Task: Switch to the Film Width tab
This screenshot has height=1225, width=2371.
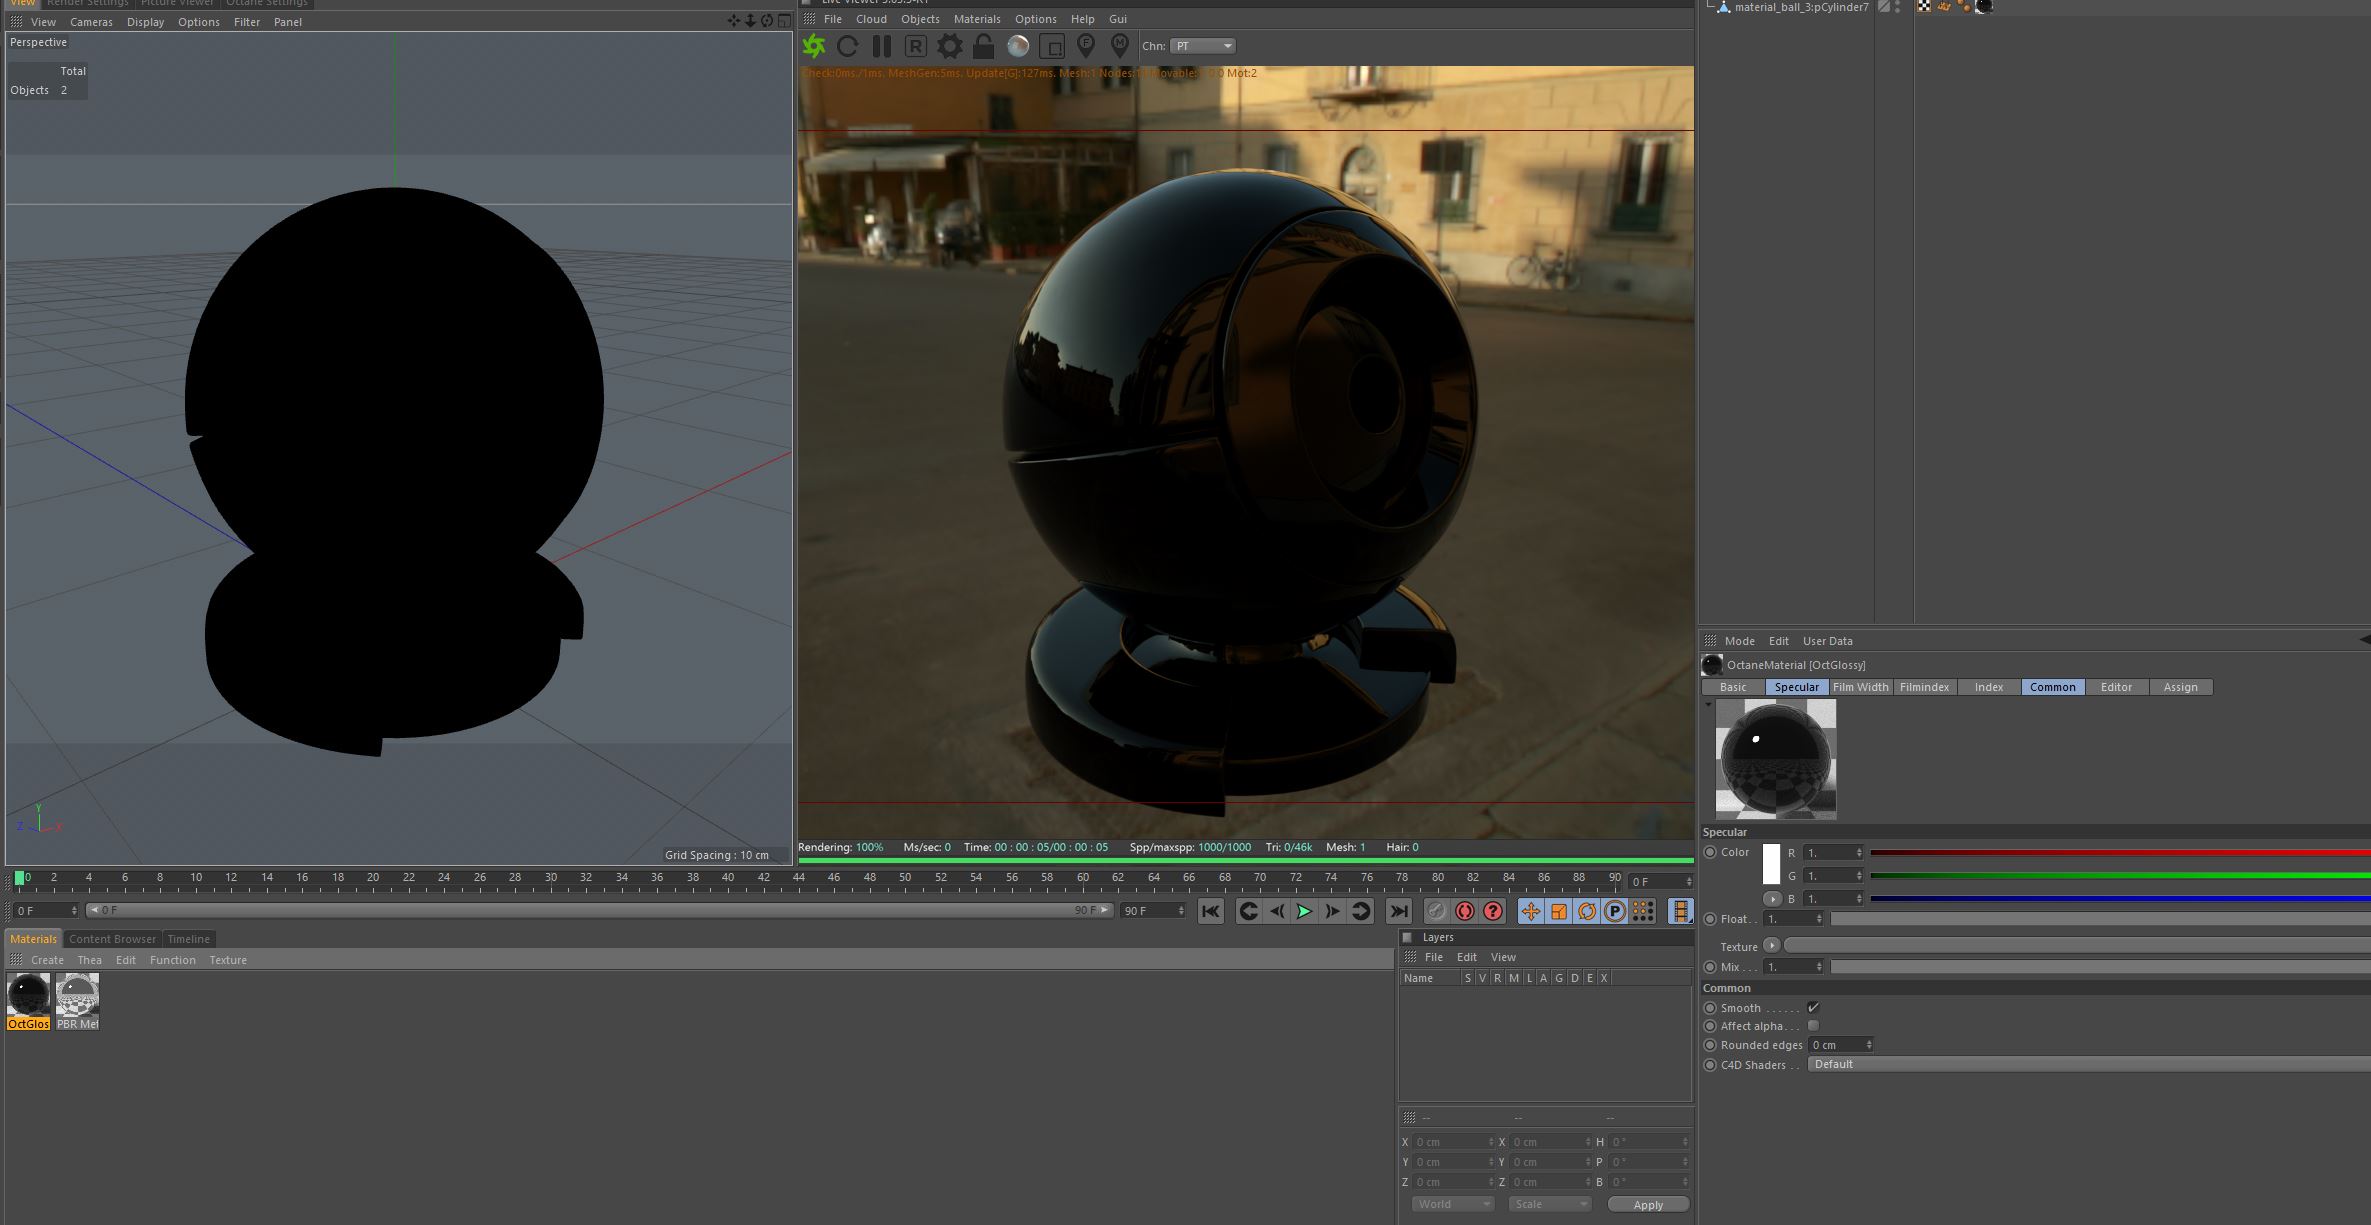Action: click(x=1860, y=687)
